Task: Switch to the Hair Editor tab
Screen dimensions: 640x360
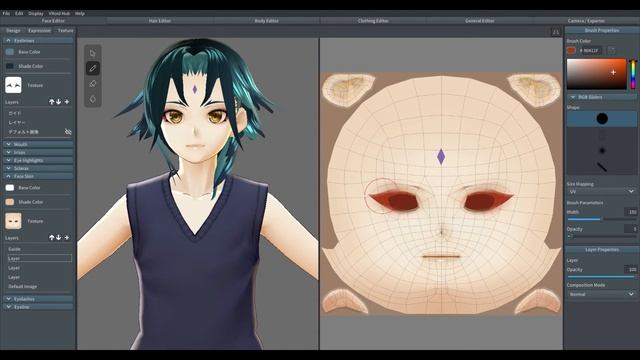Action: [x=160, y=20]
